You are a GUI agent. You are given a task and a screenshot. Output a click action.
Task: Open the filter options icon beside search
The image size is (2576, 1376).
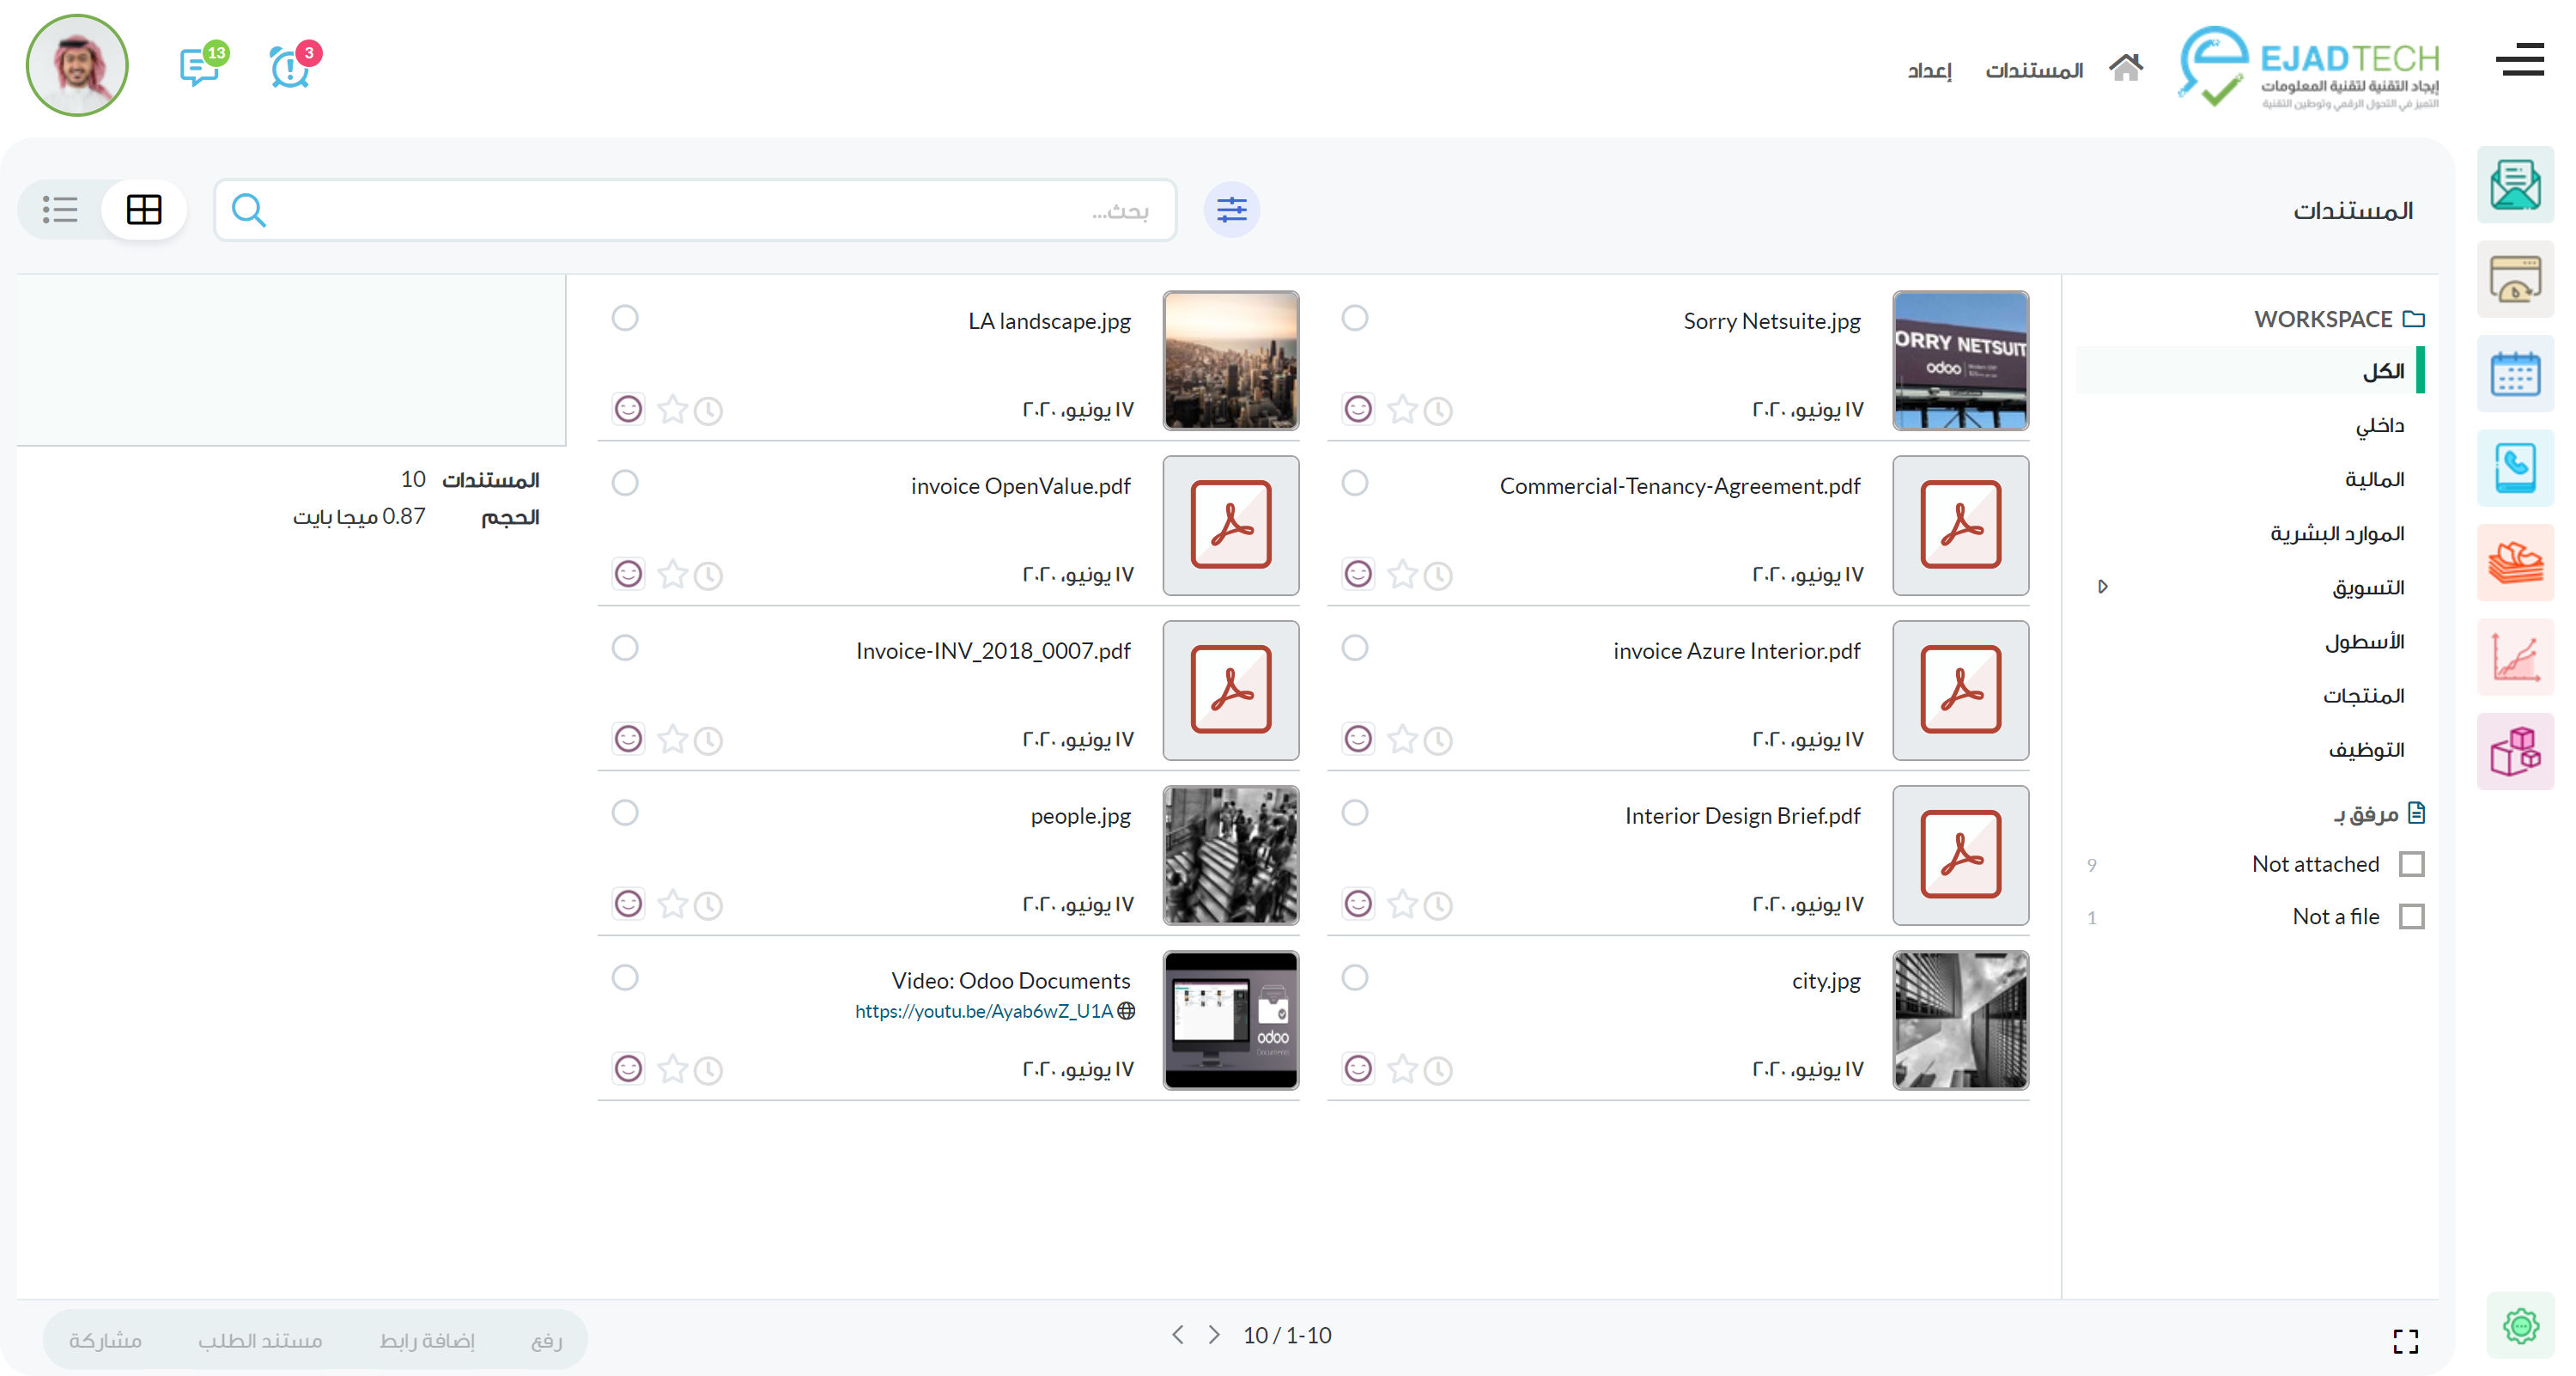pos(1231,210)
